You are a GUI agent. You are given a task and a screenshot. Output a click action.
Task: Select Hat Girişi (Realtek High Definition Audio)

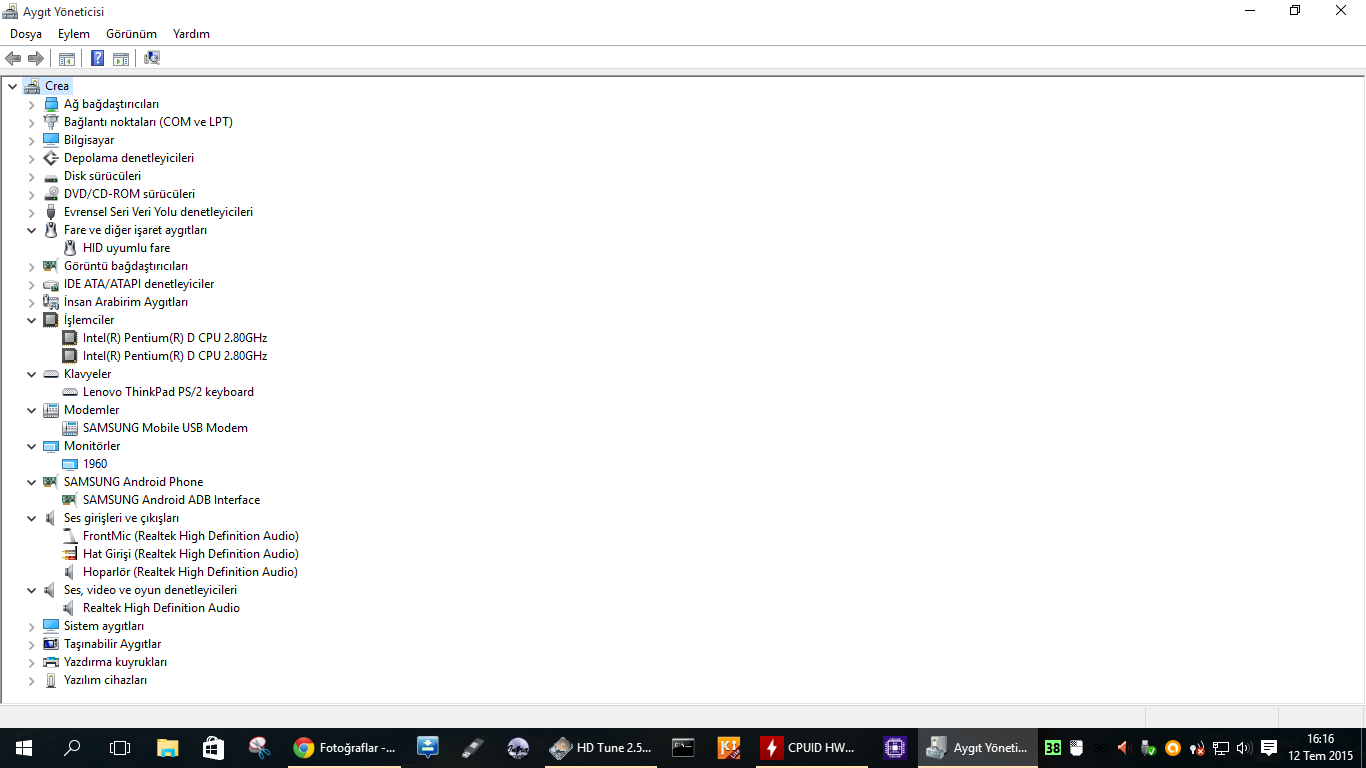click(x=191, y=554)
